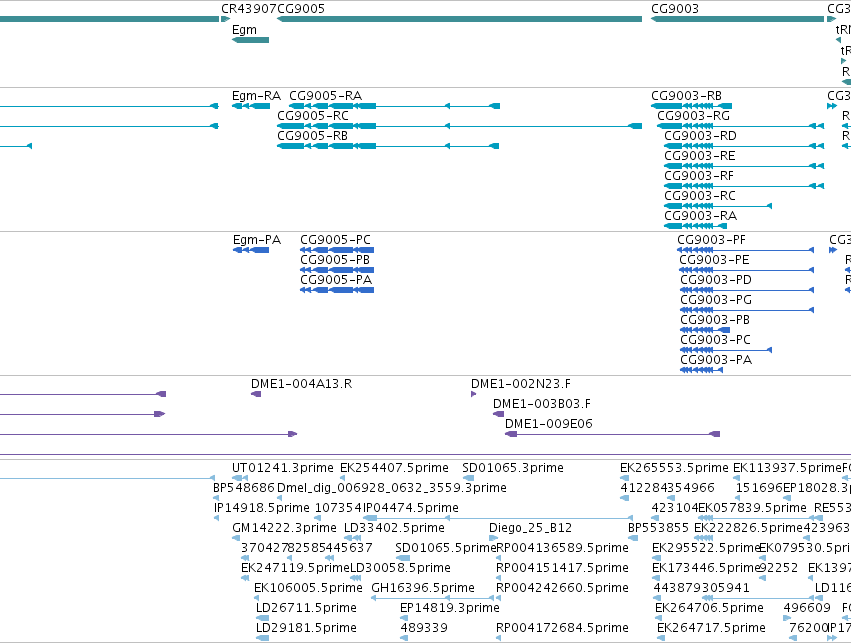Click the EK254407.5prime EST label
The width and height of the screenshot is (851, 643).
(x=394, y=468)
